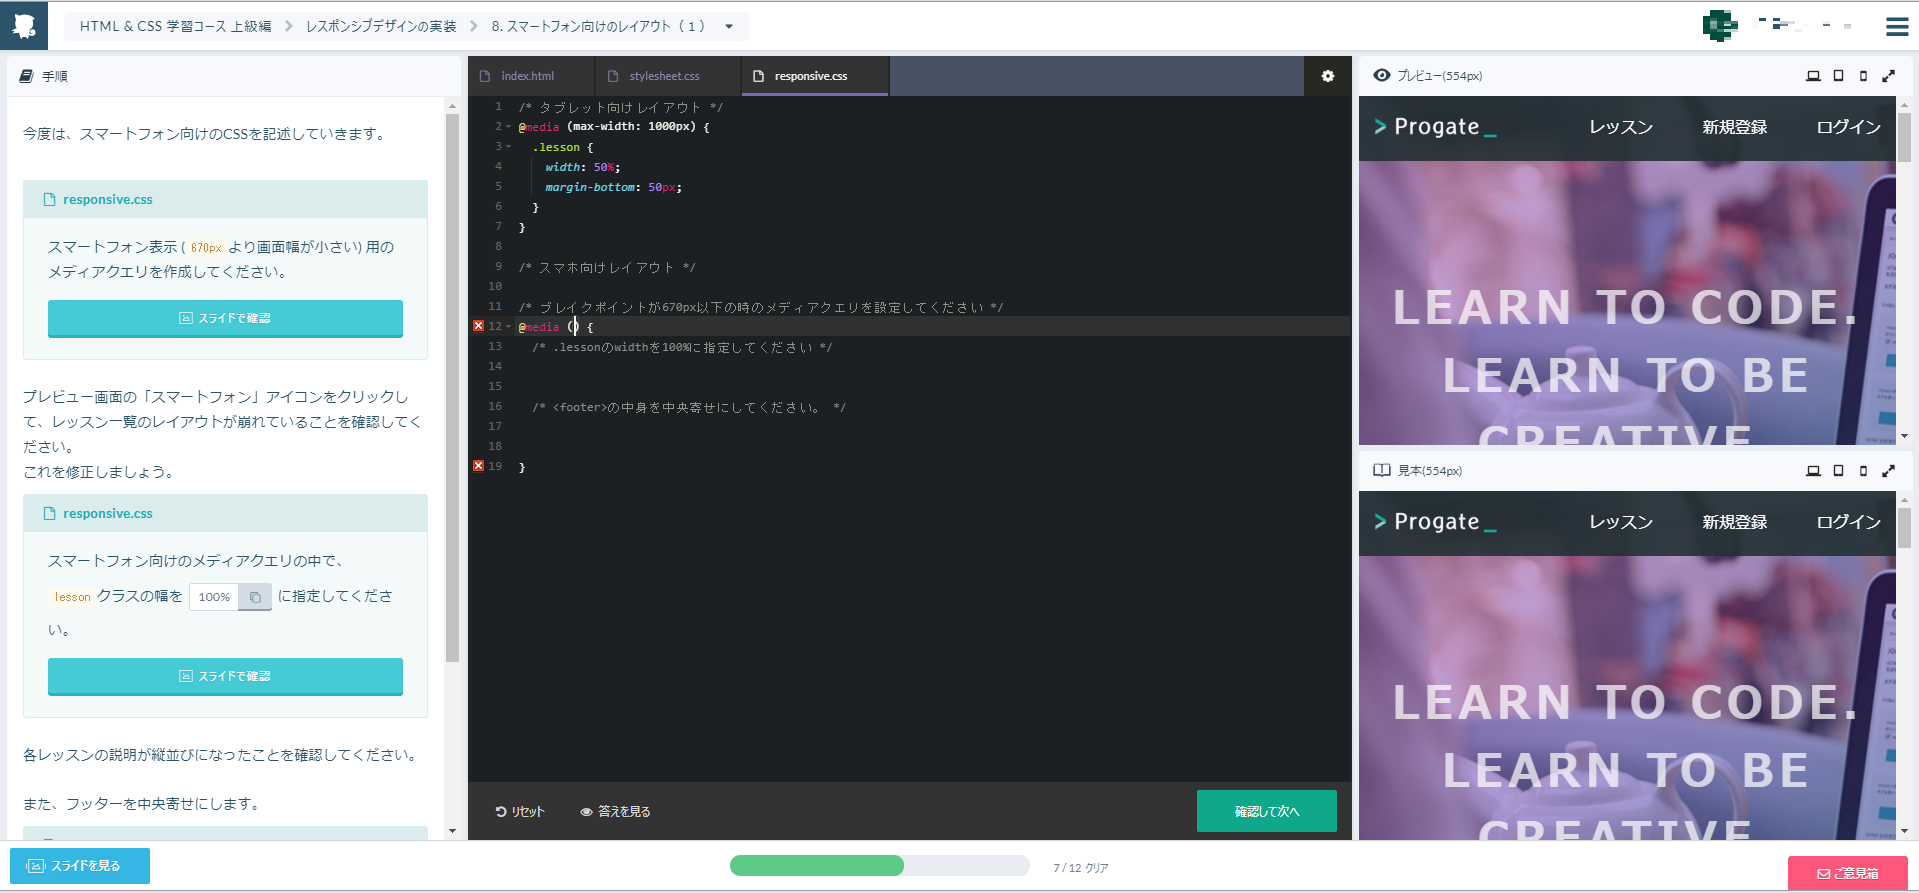The width and height of the screenshot is (1919, 893).
Task: Click the instructions panel scrollbar
Action: (x=452, y=388)
